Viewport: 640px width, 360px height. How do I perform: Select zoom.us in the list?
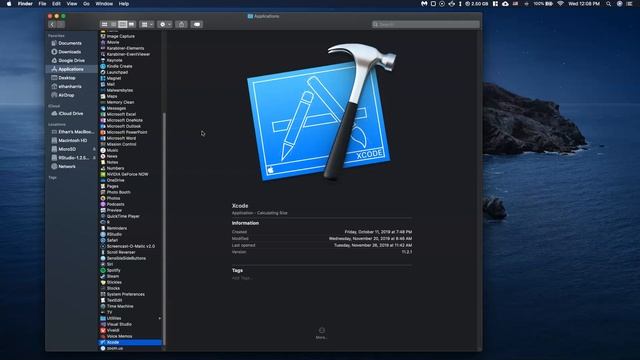click(115, 348)
